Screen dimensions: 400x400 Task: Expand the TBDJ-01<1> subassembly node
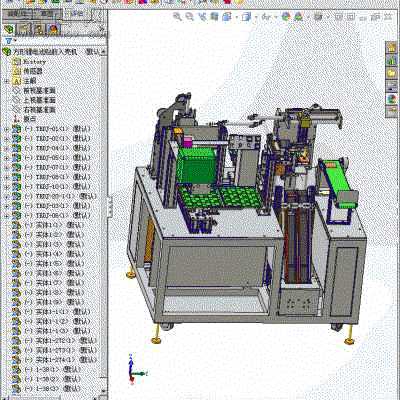coord(6,129)
